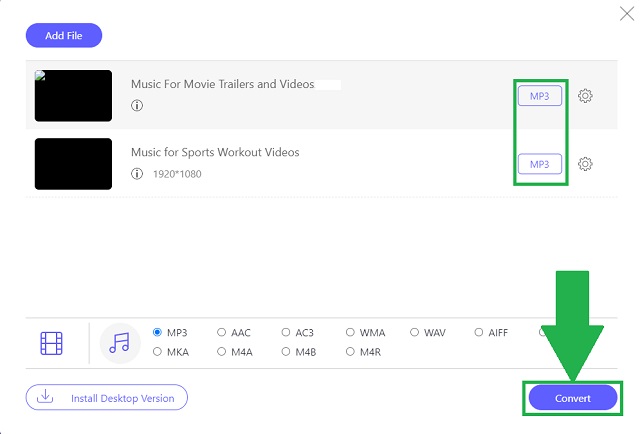The width and height of the screenshot is (640, 434).
Task: Click the download icon in Install Desktop Version
Action: (x=45, y=396)
